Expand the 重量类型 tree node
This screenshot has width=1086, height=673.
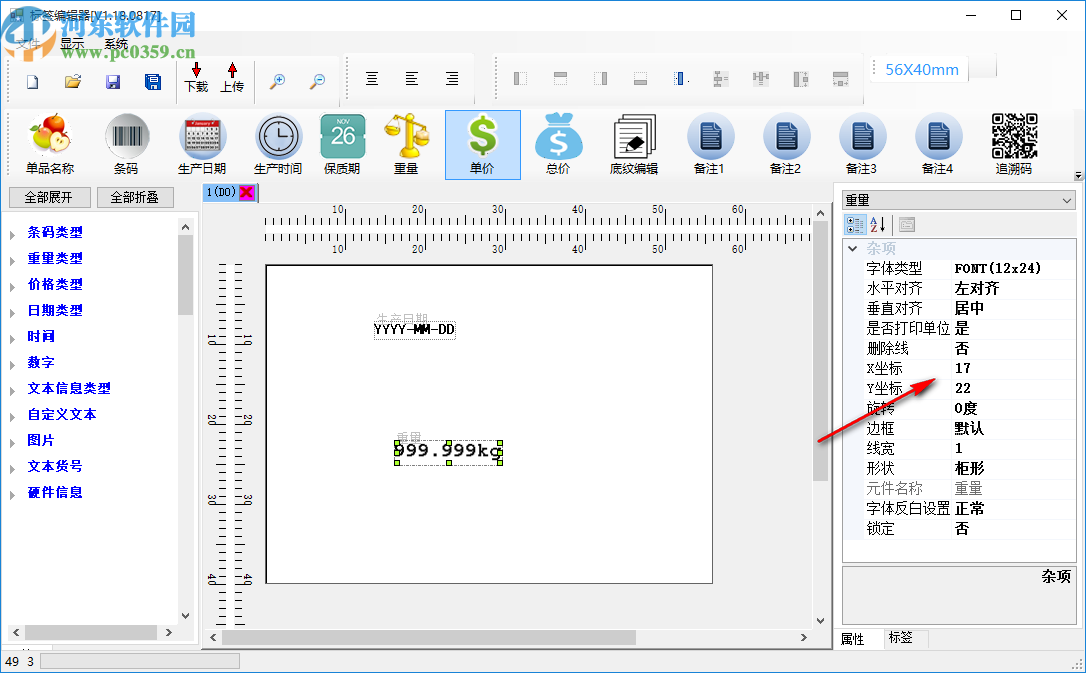12,261
